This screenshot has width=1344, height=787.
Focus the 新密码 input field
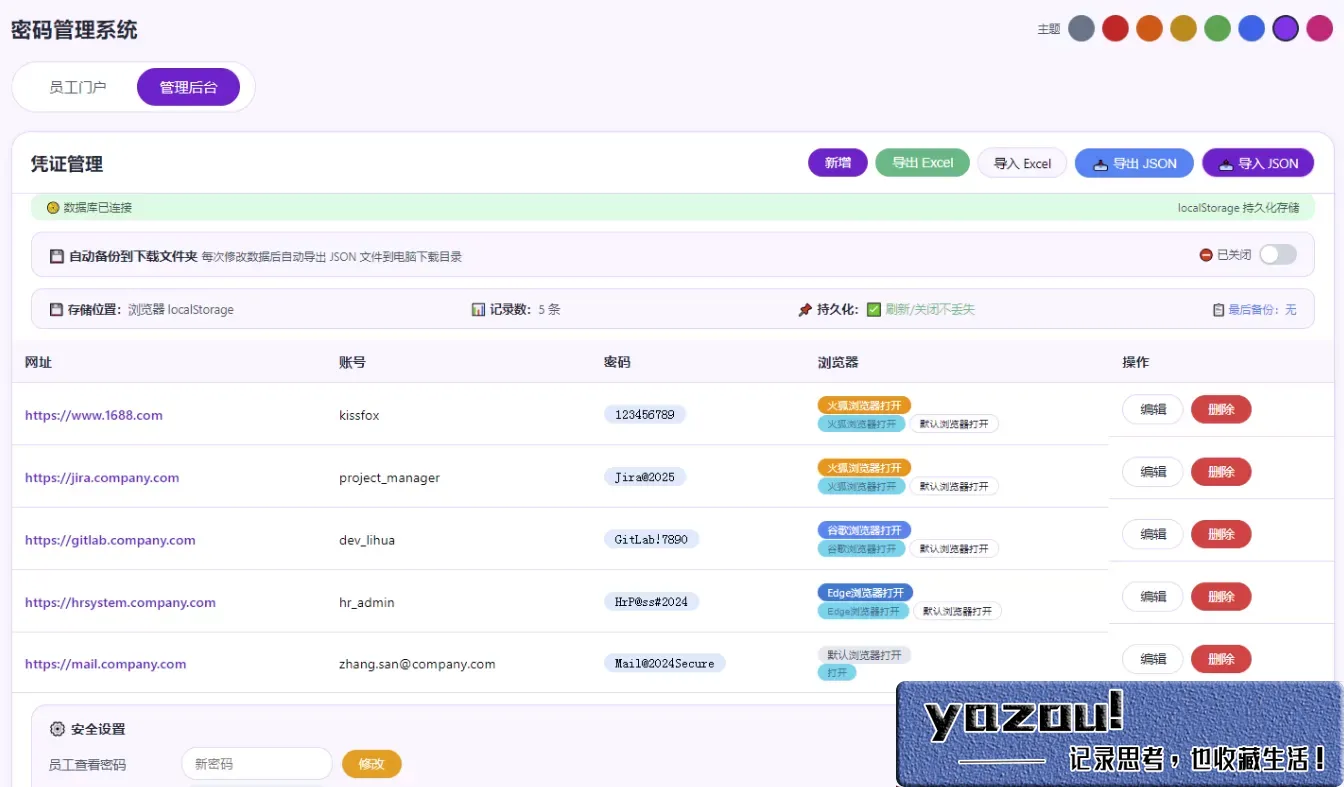(x=257, y=764)
